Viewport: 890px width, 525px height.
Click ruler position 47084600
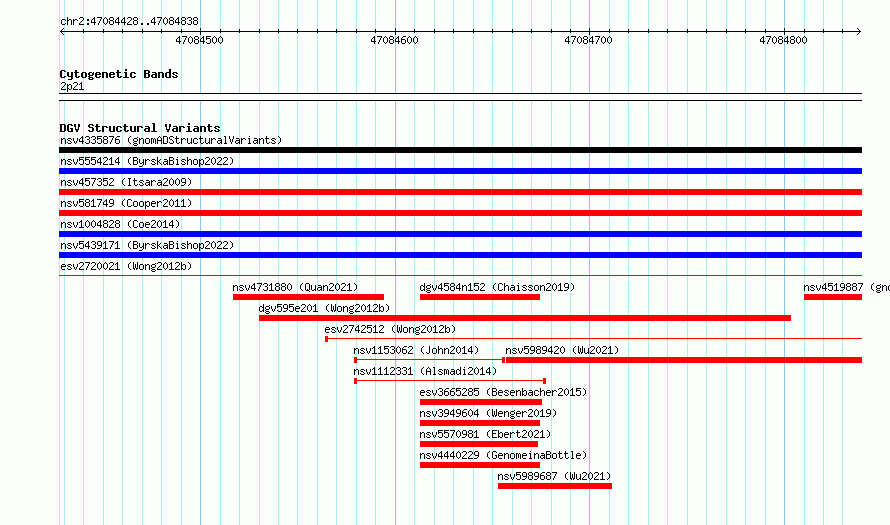(x=394, y=40)
